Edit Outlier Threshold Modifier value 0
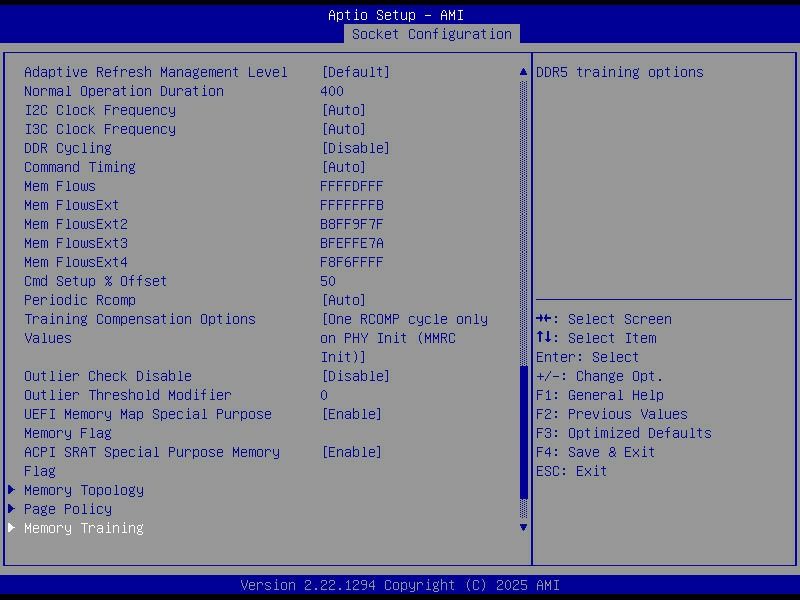Image resolution: width=800 pixels, height=600 pixels. (324, 395)
